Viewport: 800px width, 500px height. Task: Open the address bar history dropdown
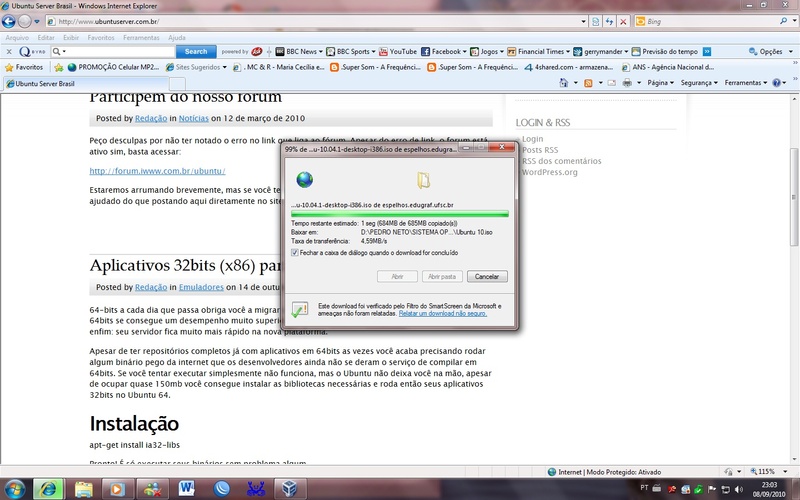(x=583, y=21)
